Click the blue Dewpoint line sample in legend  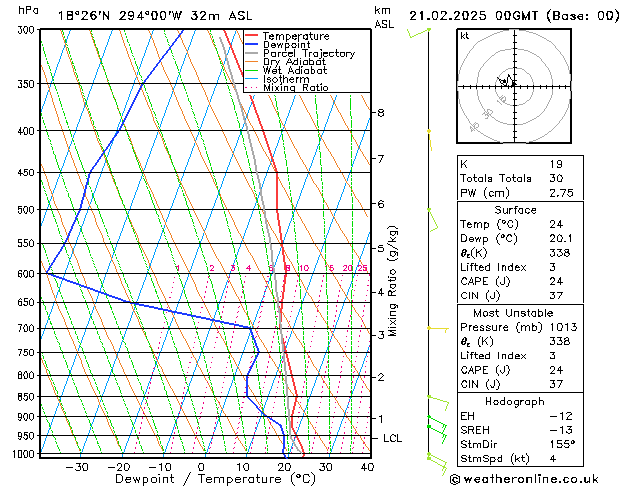pos(251,44)
